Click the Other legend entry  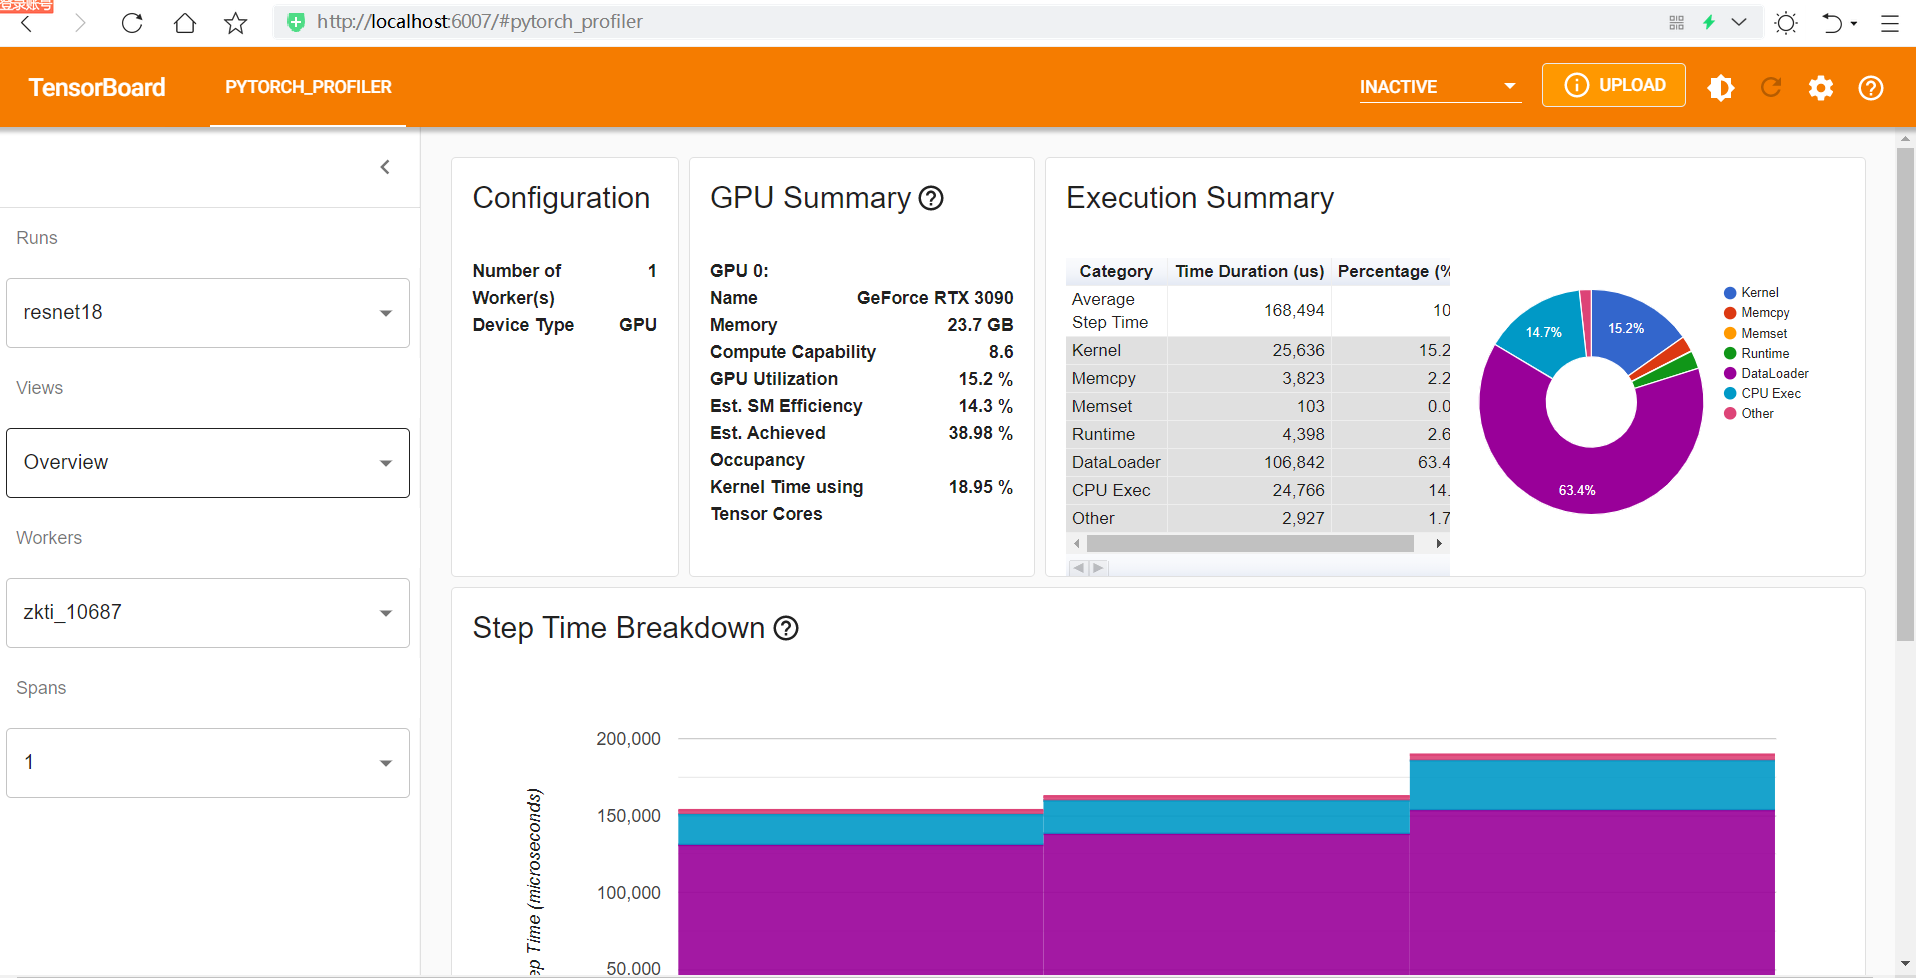coord(1749,413)
